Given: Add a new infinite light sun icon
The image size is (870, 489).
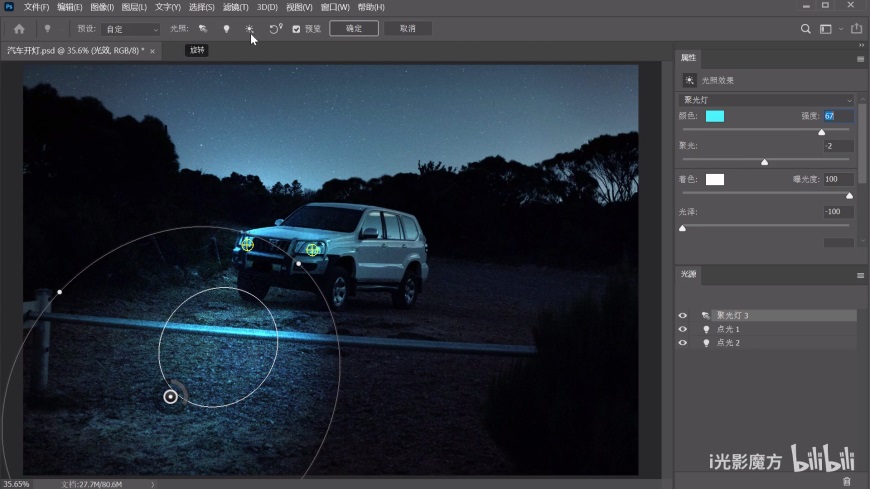Looking at the screenshot, I should click(x=249, y=29).
